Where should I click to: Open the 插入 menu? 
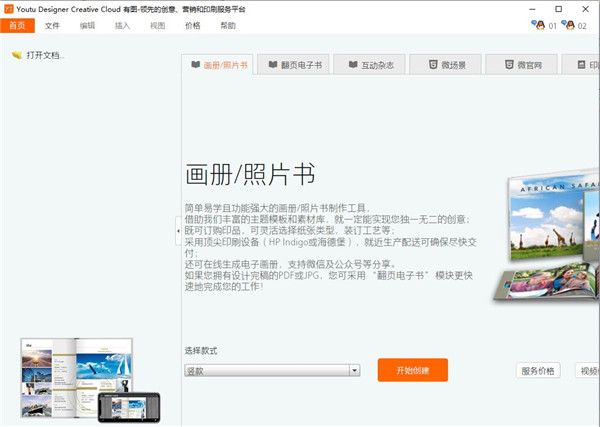(x=122, y=26)
